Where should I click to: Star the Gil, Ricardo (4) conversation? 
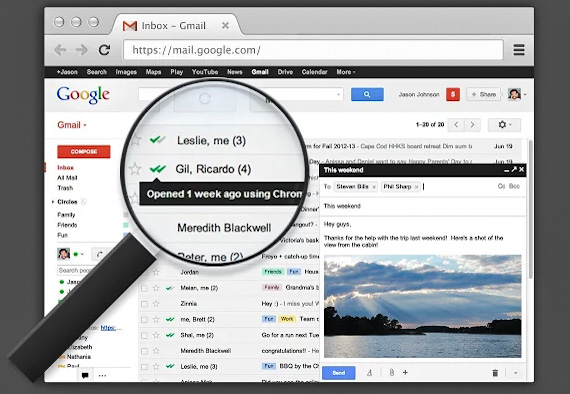(135, 169)
